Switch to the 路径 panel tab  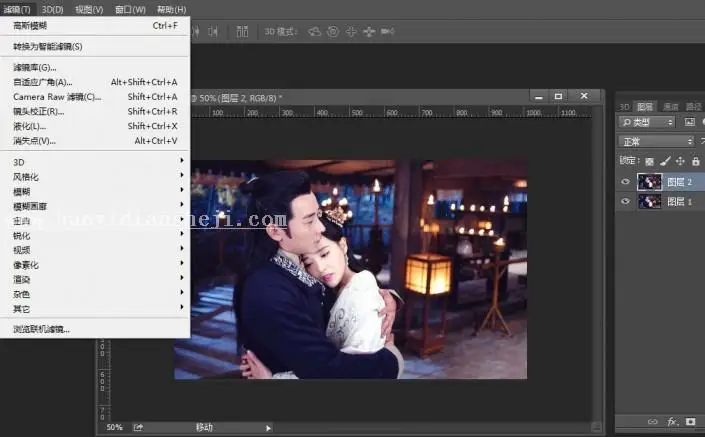coord(693,107)
